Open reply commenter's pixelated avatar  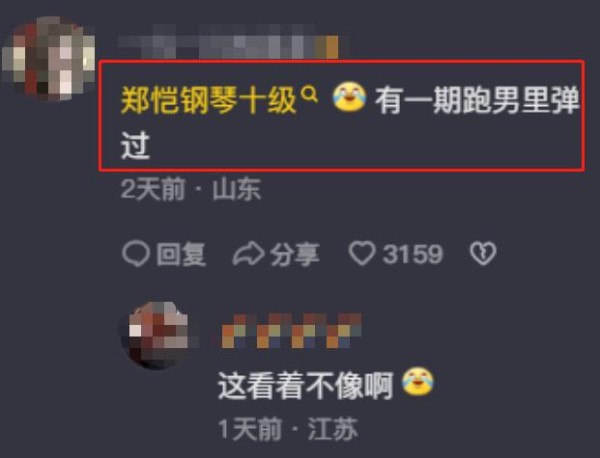pos(158,336)
